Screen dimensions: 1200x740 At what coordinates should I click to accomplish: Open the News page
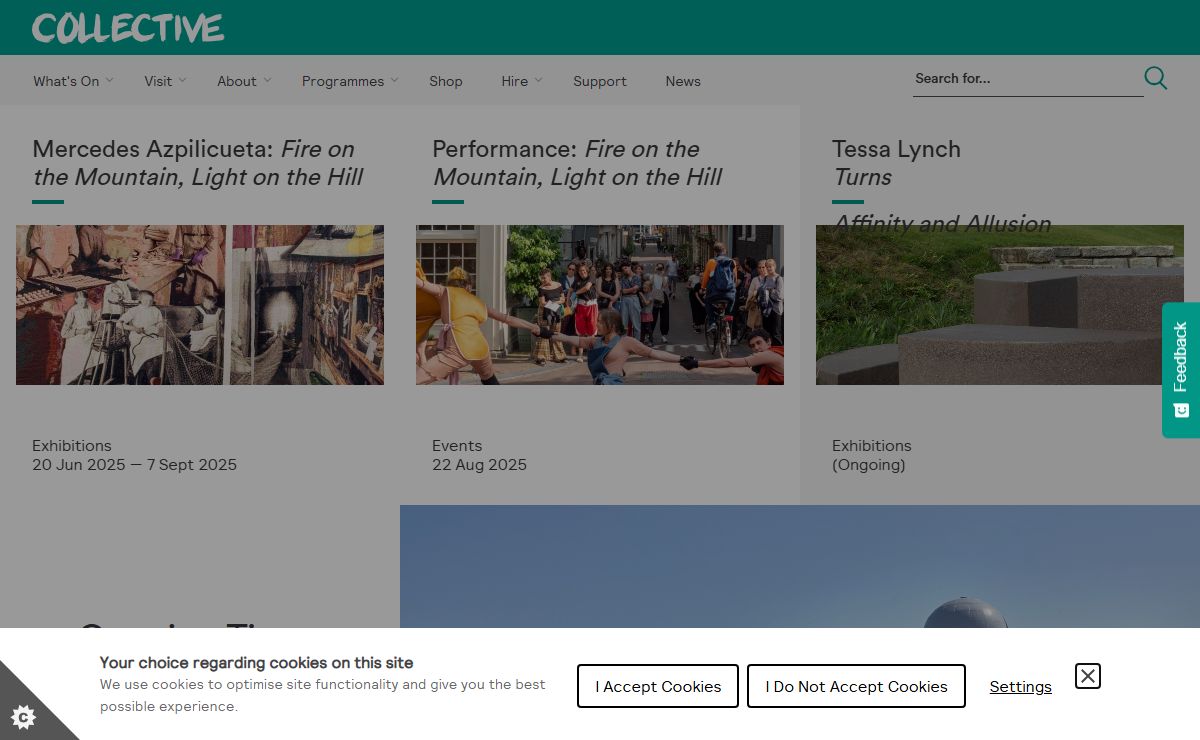(683, 81)
